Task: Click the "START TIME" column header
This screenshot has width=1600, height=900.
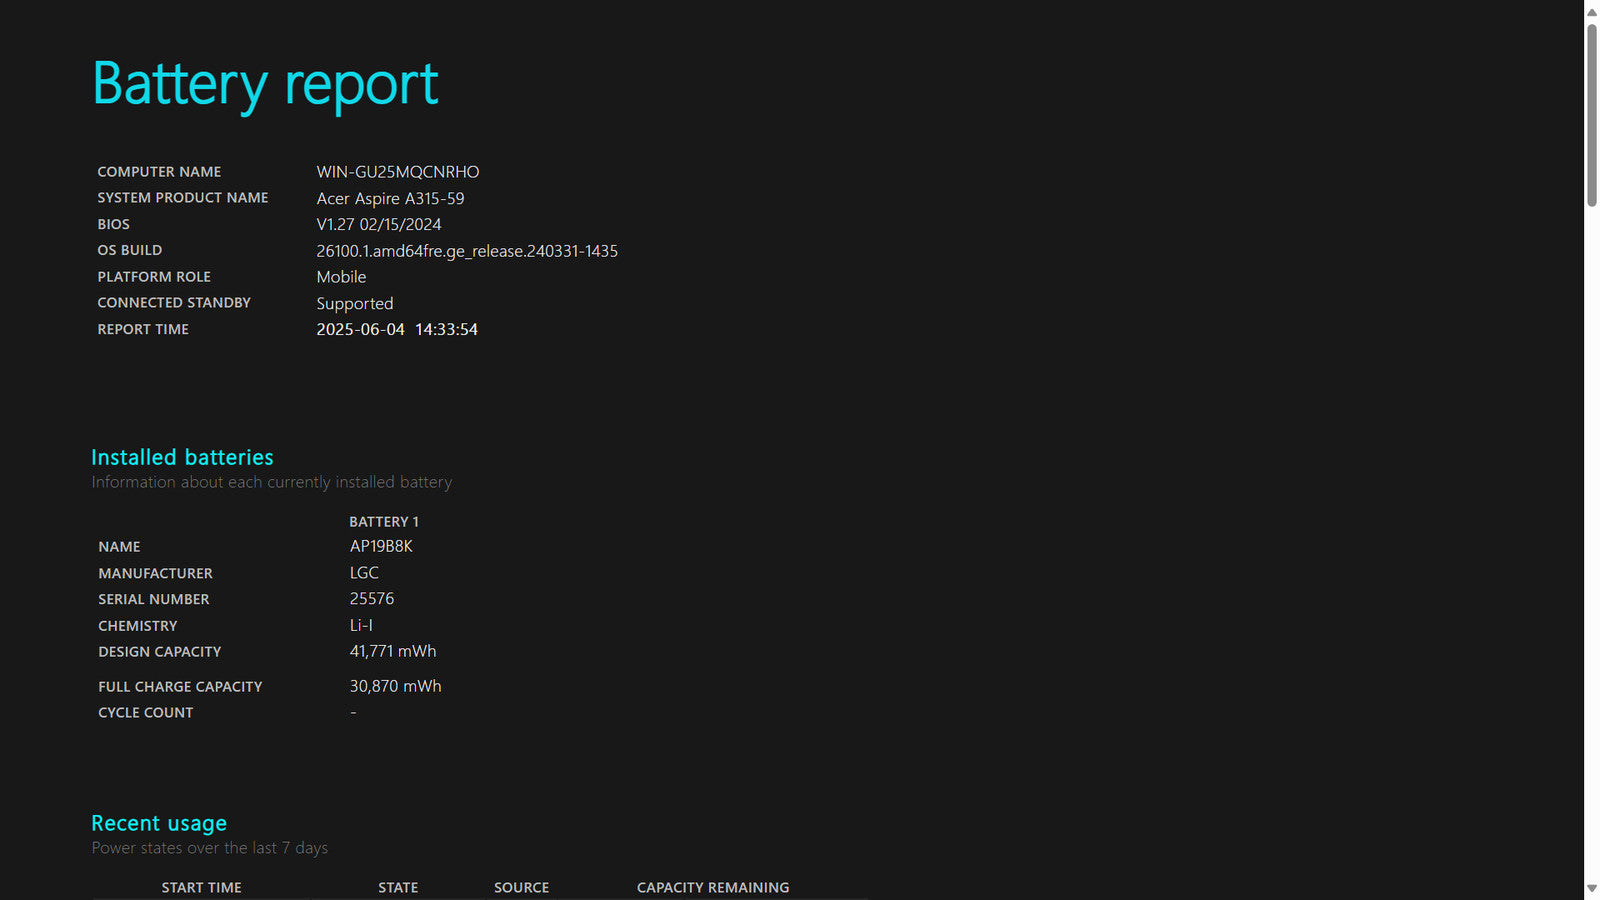Action: (201, 887)
